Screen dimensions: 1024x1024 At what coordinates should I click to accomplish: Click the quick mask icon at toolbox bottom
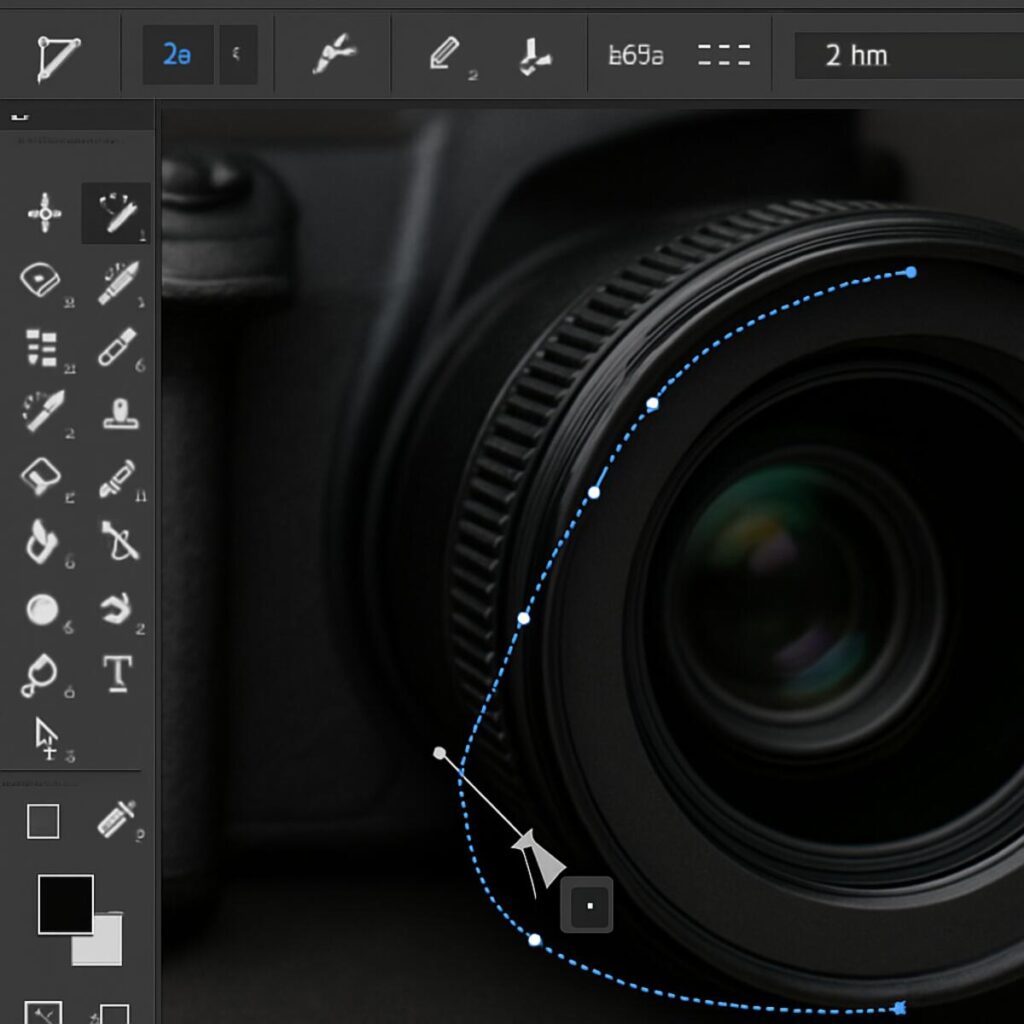click(x=43, y=1012)
